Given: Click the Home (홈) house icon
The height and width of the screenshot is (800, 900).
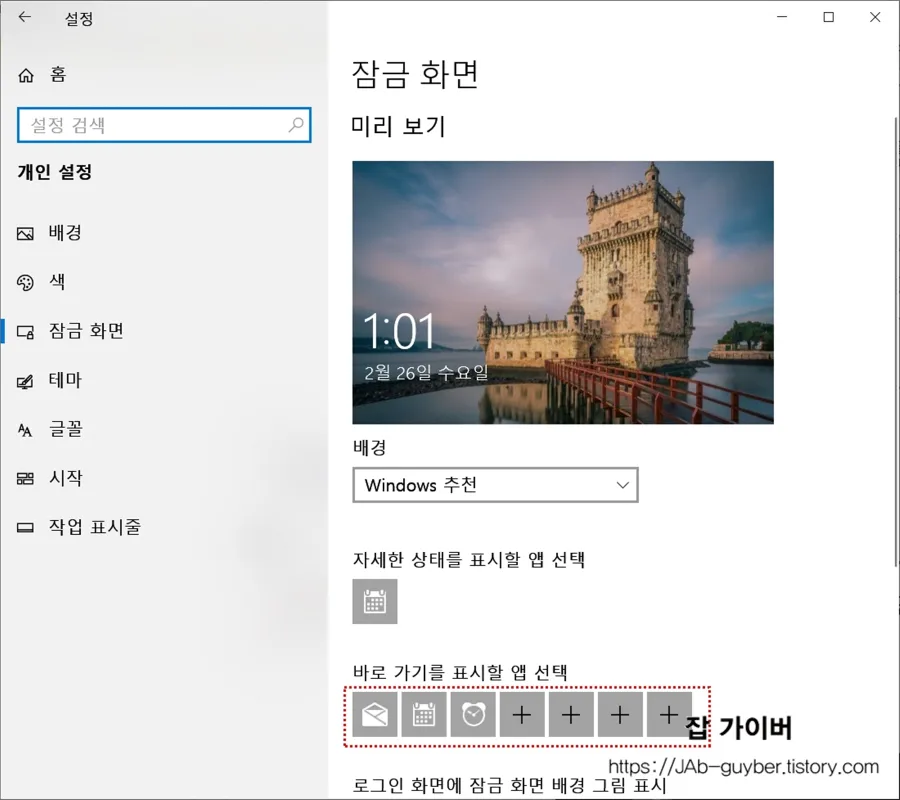Looking at the screenshot, I should point(25,75).
